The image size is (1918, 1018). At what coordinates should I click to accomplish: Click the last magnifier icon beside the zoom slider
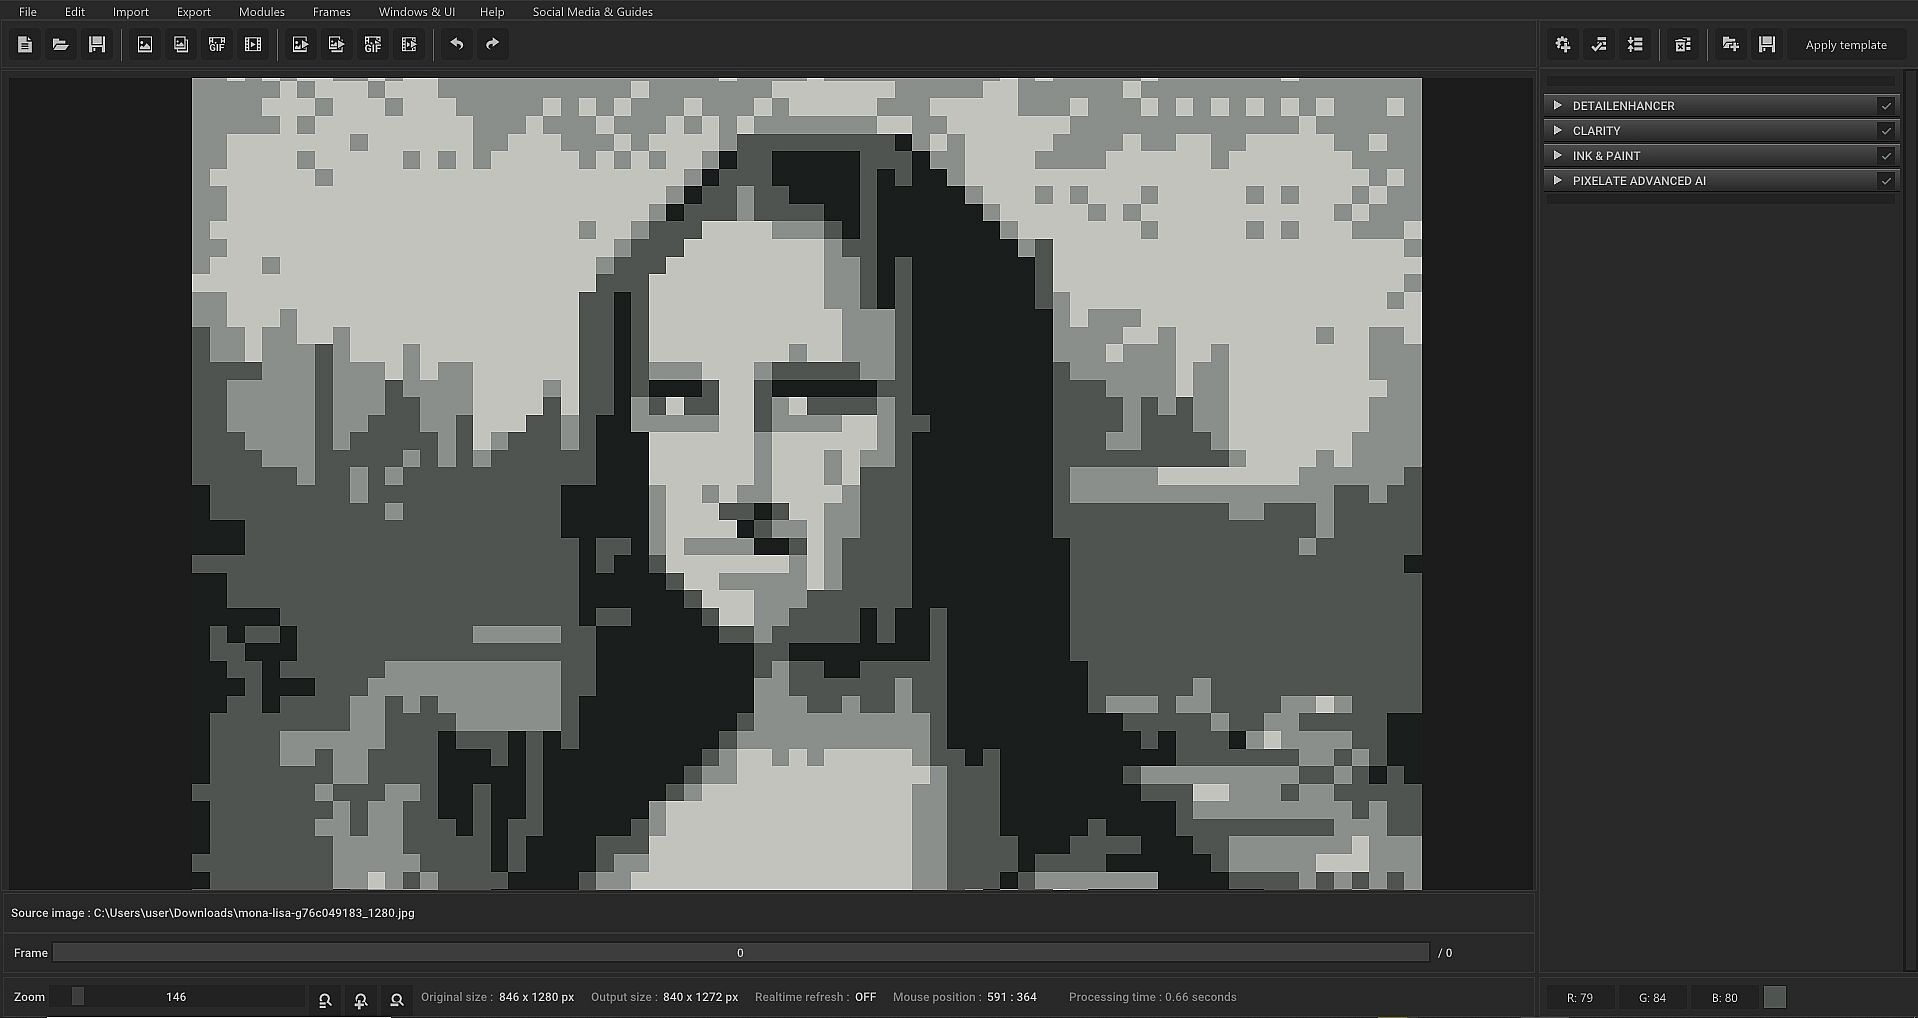coord(397,999)
